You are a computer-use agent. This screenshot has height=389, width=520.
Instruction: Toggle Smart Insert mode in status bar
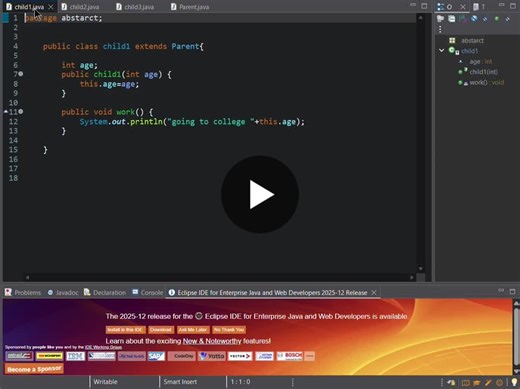click(180, 382)
